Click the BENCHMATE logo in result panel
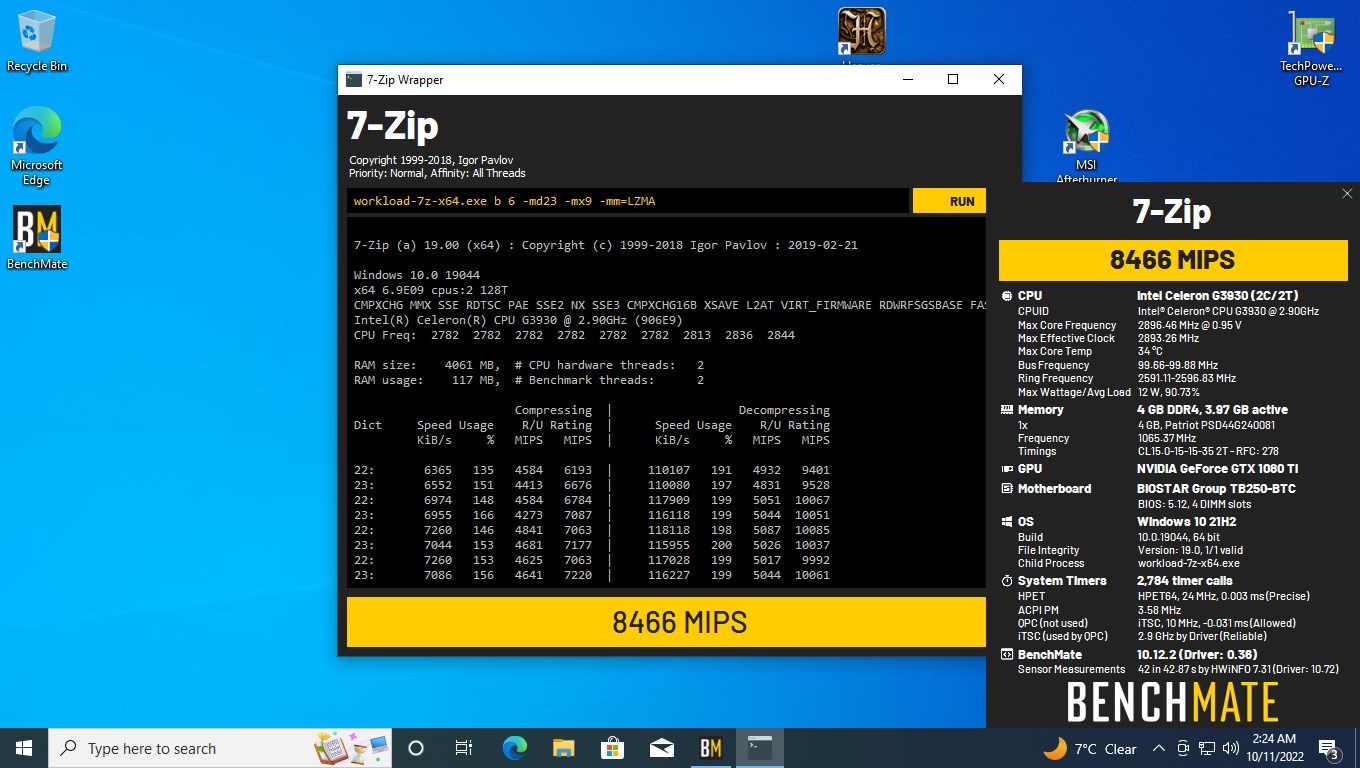The width and height of the screenshot is (1360, 768). coord(1173,702)
